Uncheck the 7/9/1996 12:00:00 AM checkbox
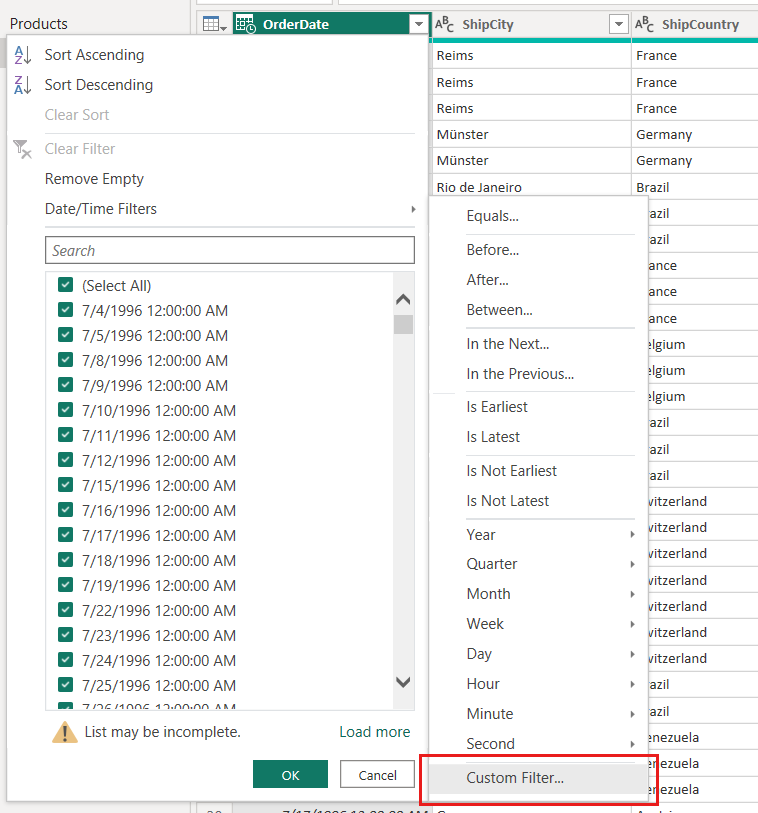The height and width of the screenshot is (813, 758). click(65, 385)
